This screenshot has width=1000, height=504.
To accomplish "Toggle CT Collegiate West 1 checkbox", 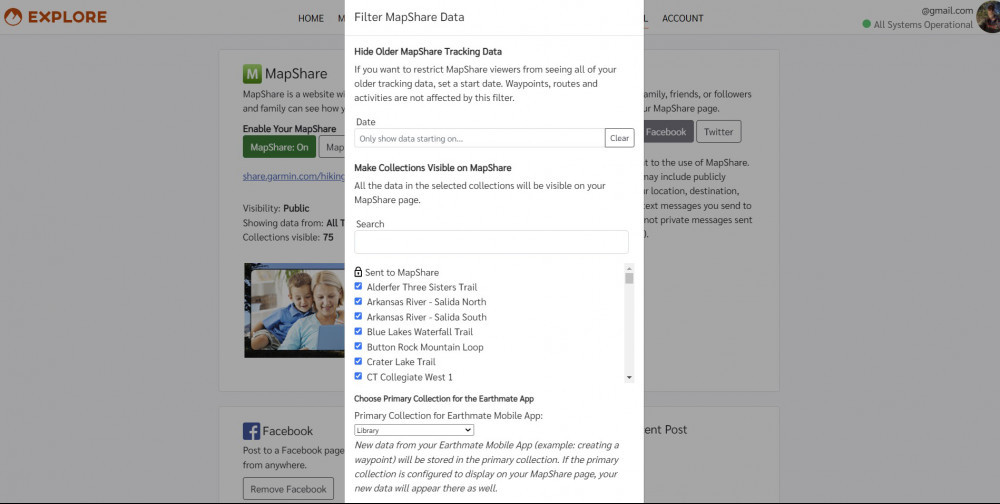I will click(358, 376).
